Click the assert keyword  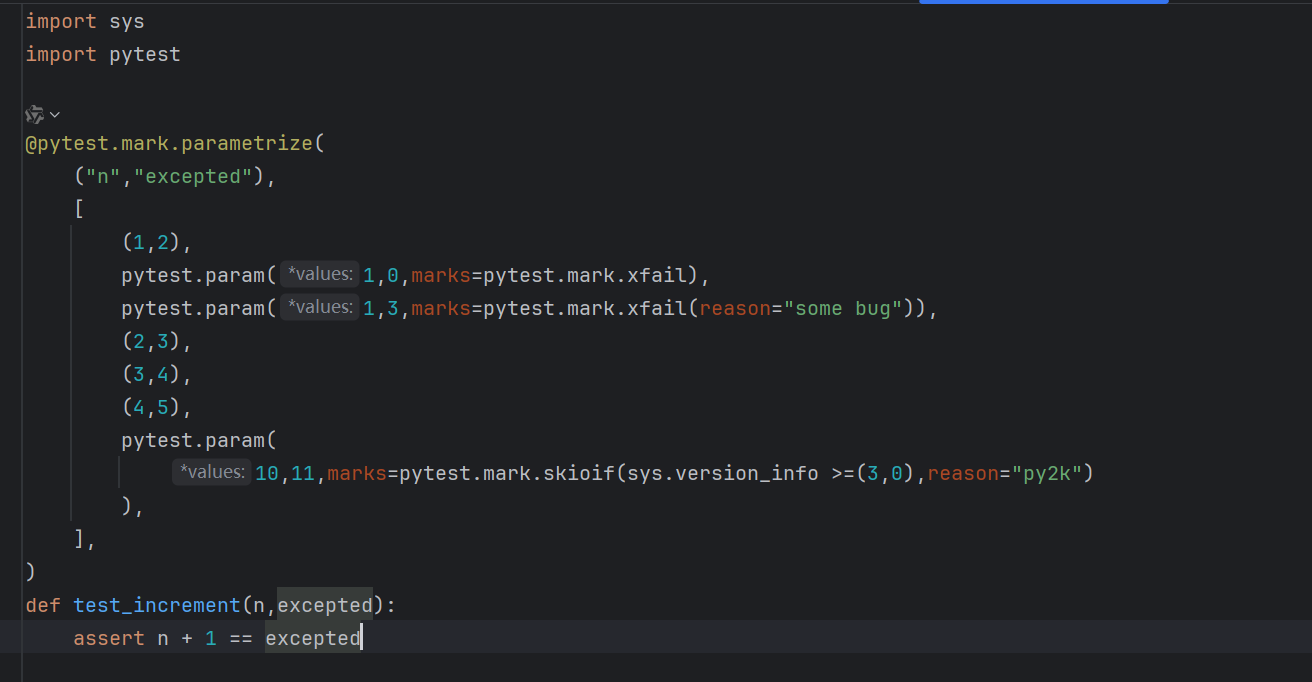coord(109,638)
